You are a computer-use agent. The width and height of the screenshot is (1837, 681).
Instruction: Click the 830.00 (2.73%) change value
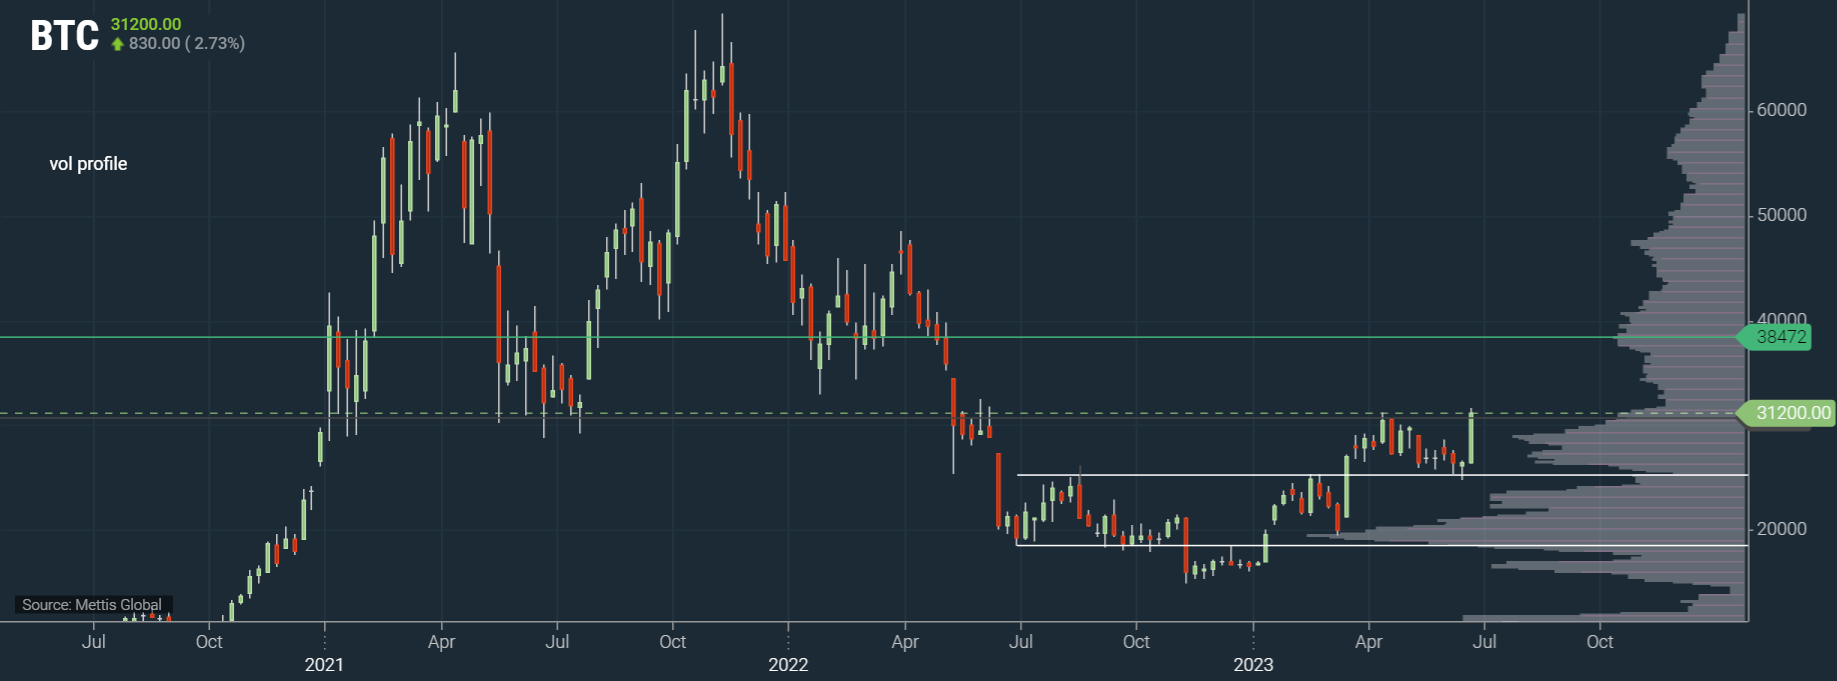tap(187, 43)
